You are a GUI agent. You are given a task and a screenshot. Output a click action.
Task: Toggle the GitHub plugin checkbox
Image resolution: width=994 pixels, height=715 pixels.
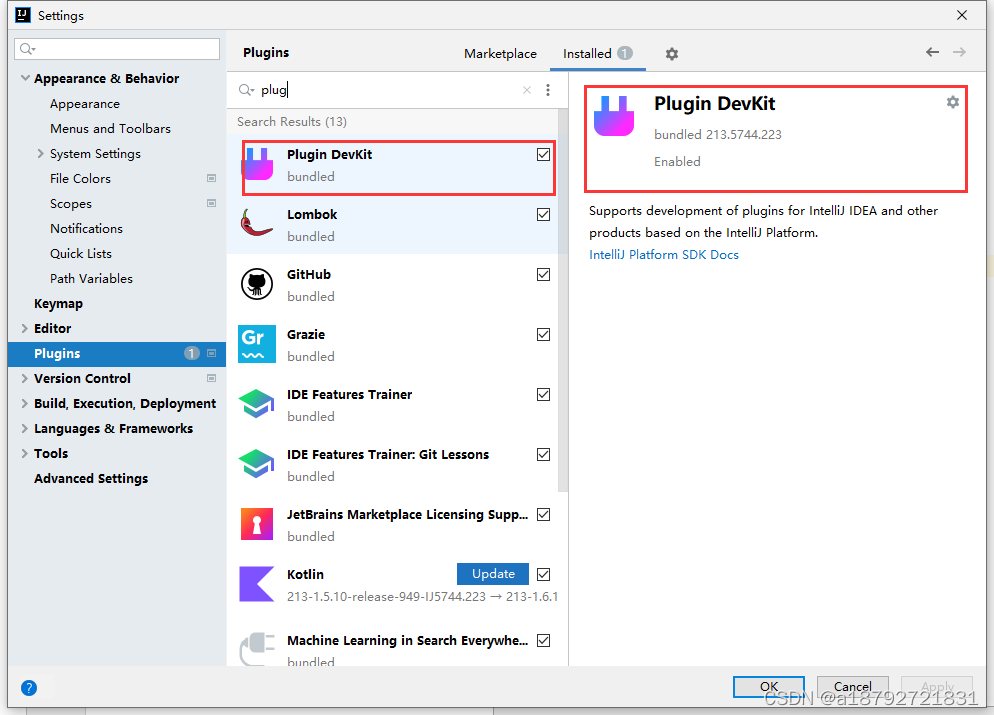[x=543, y=274]
